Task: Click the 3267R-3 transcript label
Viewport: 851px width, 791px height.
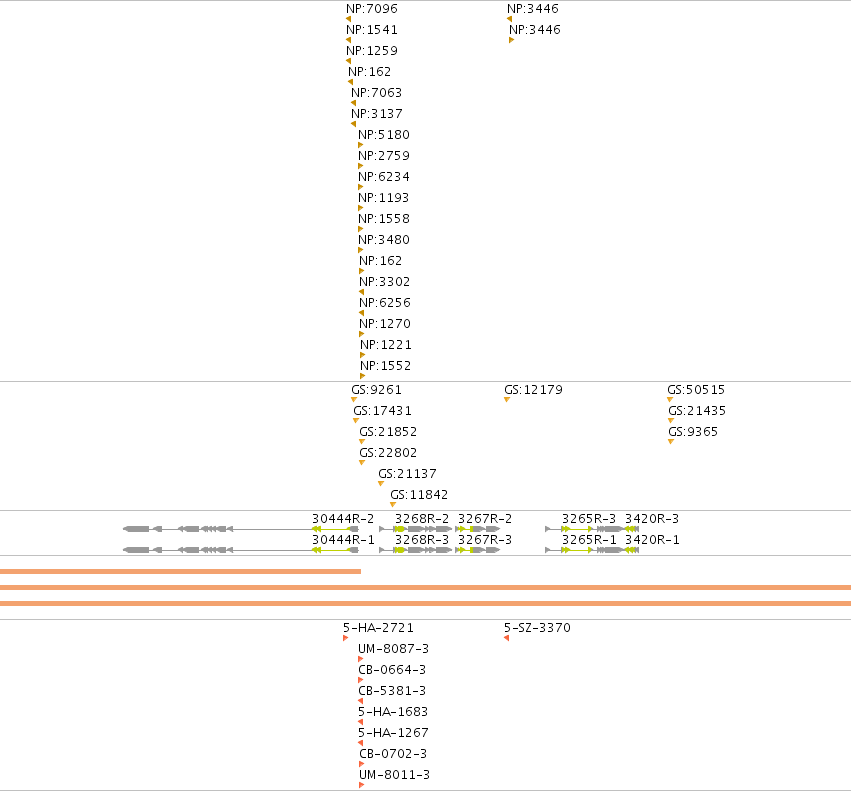Action: point(485,540)
